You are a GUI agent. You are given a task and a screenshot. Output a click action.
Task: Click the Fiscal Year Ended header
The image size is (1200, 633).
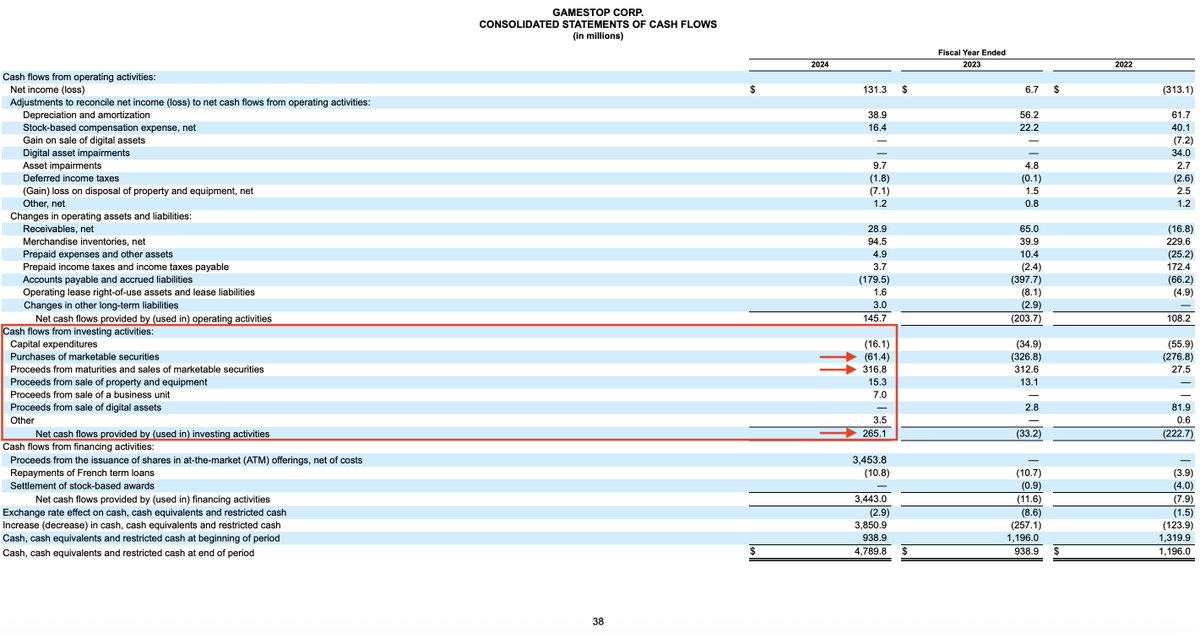point(970,52)
